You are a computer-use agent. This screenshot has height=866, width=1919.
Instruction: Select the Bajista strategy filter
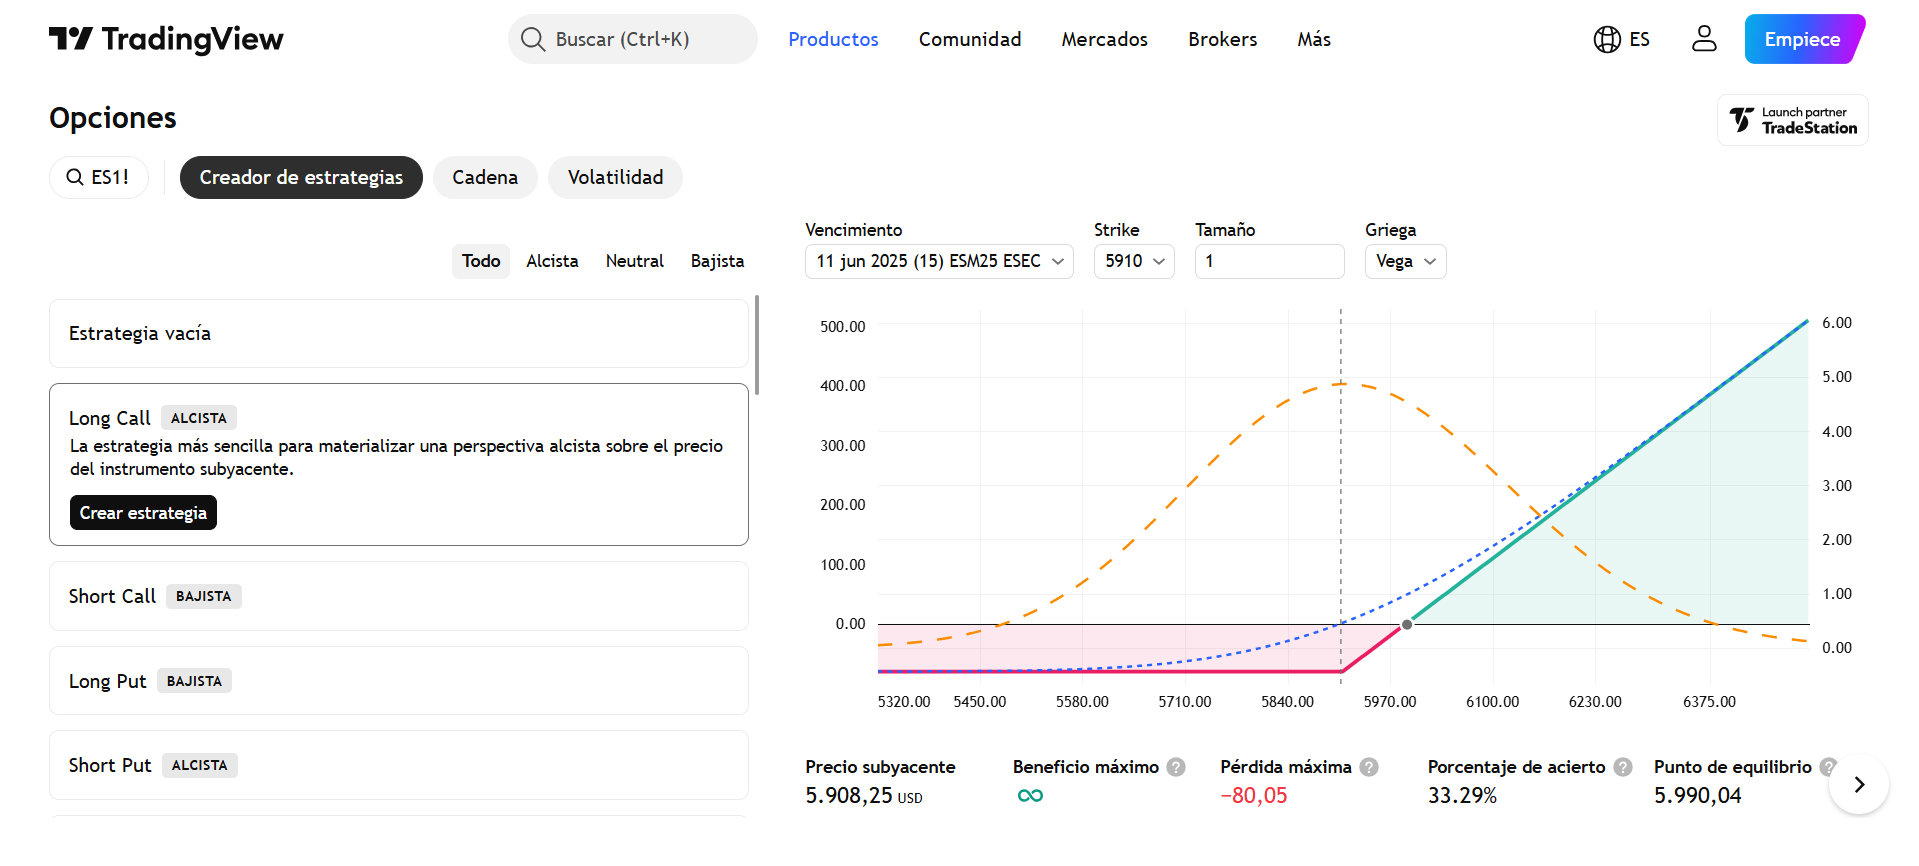click(x=717, y=261)
